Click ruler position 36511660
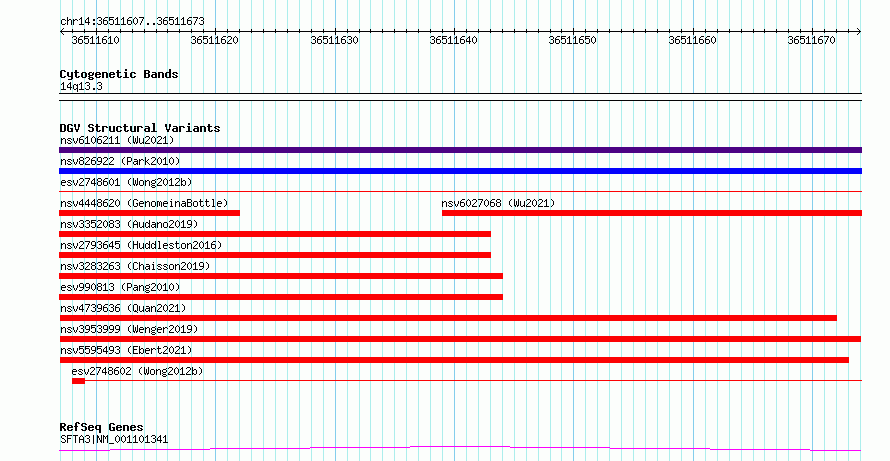The height and width of the screenshot is (461, 890). pyautogui.click(x=692, y=40)
